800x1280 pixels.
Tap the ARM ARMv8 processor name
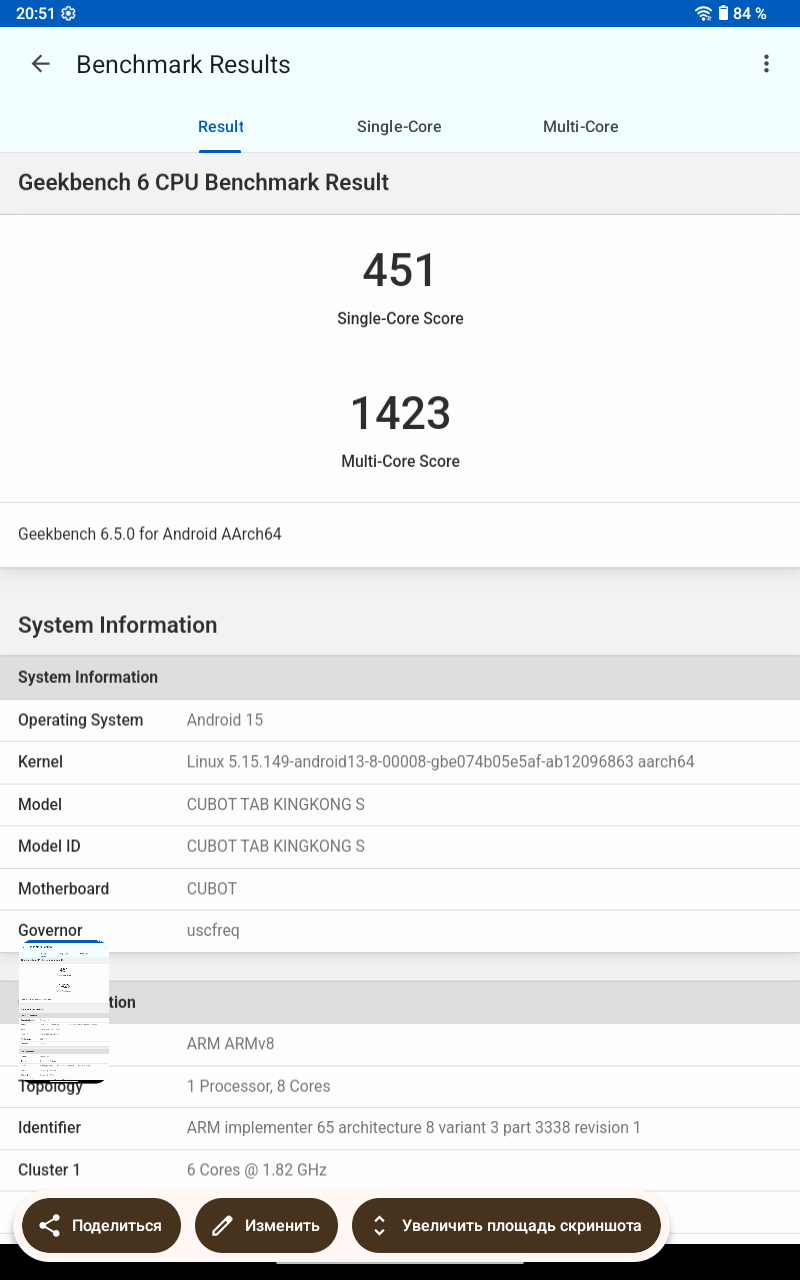coord(230,1044)
